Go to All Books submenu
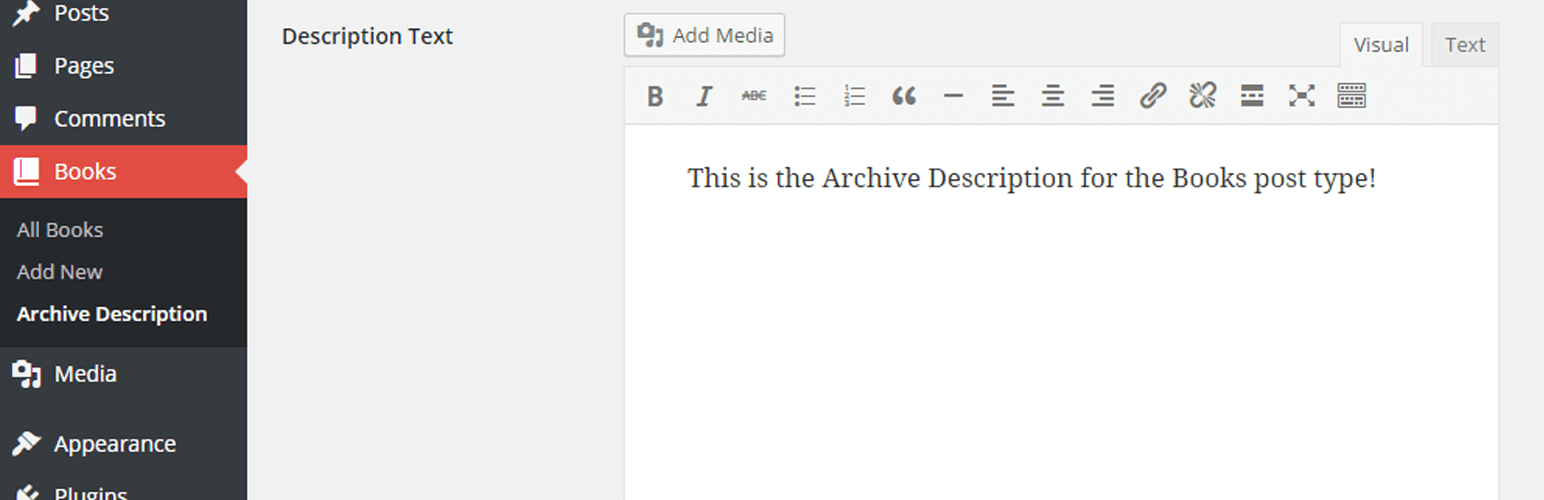Image resolution: width=1544 pixels, height=500 pixels. 60,230
